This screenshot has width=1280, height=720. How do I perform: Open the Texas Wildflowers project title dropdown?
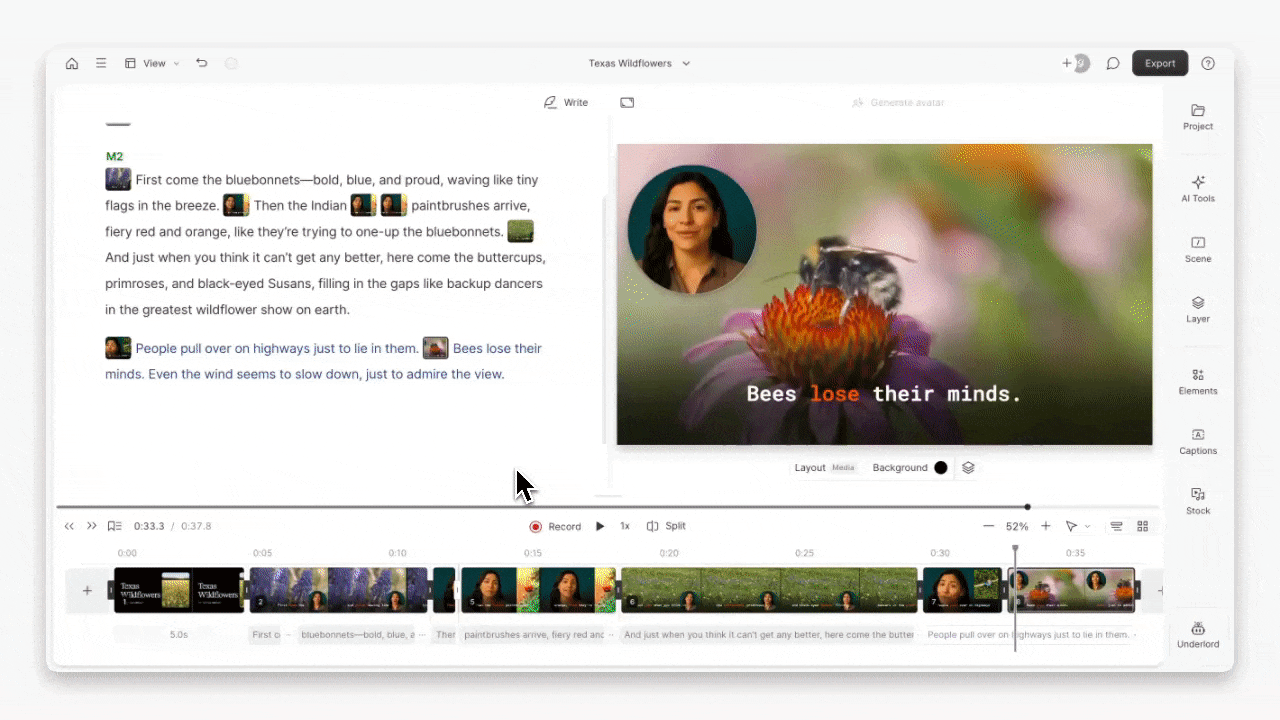point(640,63)
